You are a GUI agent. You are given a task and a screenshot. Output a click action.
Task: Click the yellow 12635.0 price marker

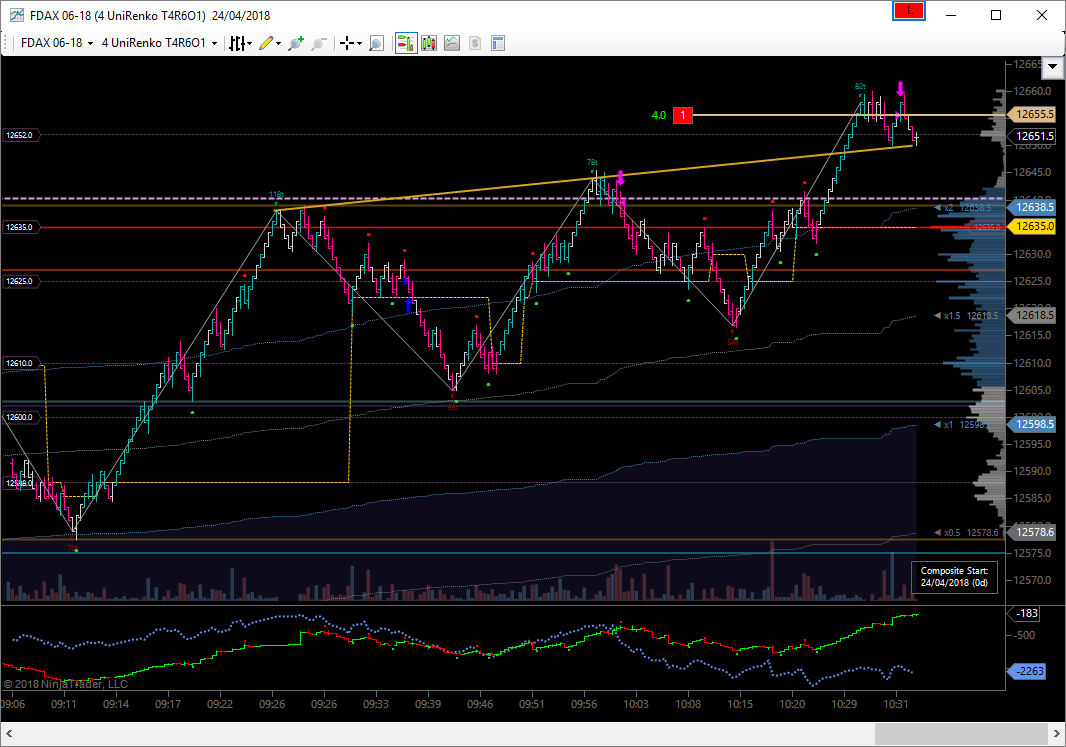coord(1033,226)
